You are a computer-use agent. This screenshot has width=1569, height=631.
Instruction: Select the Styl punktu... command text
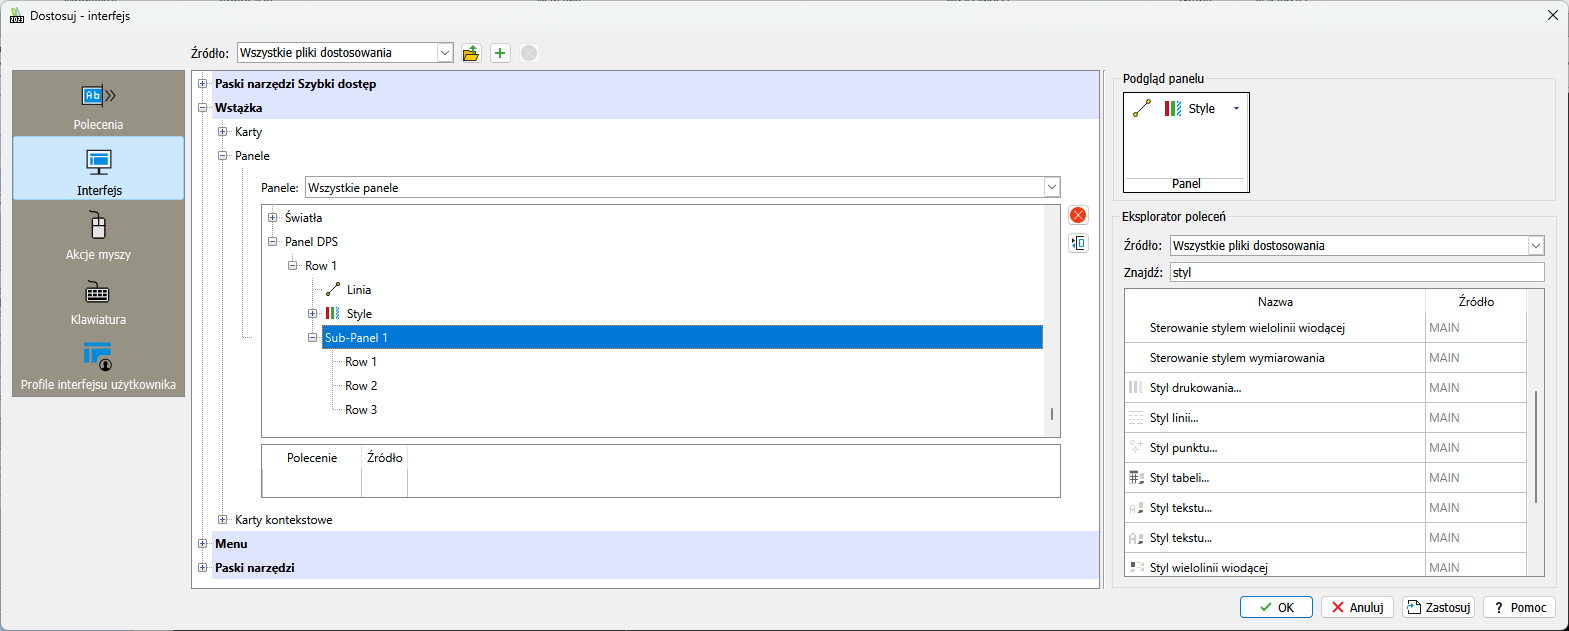pyautogui.click(x=1183, y=448)
